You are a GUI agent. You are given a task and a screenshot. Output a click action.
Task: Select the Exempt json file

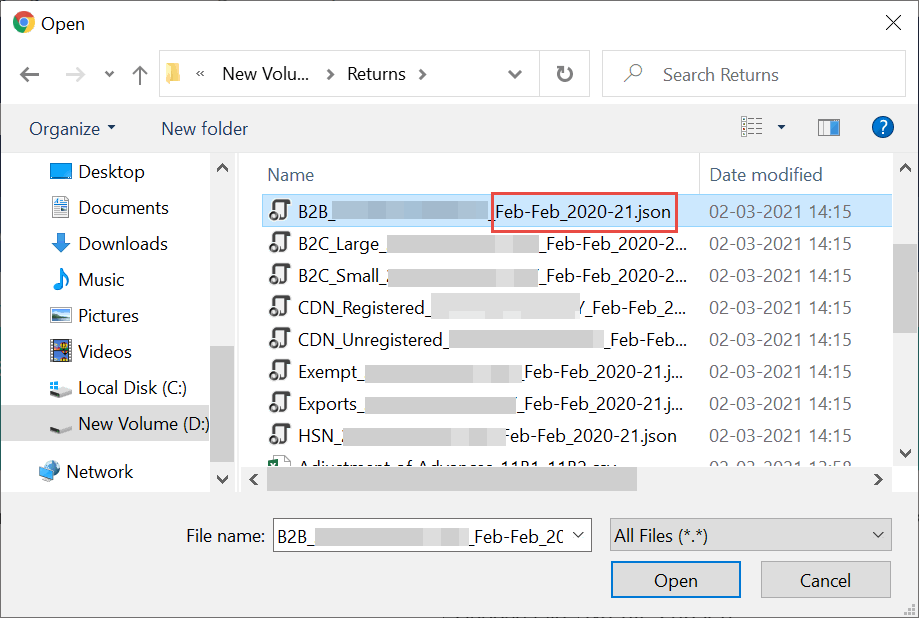click(x=577, y=372)
